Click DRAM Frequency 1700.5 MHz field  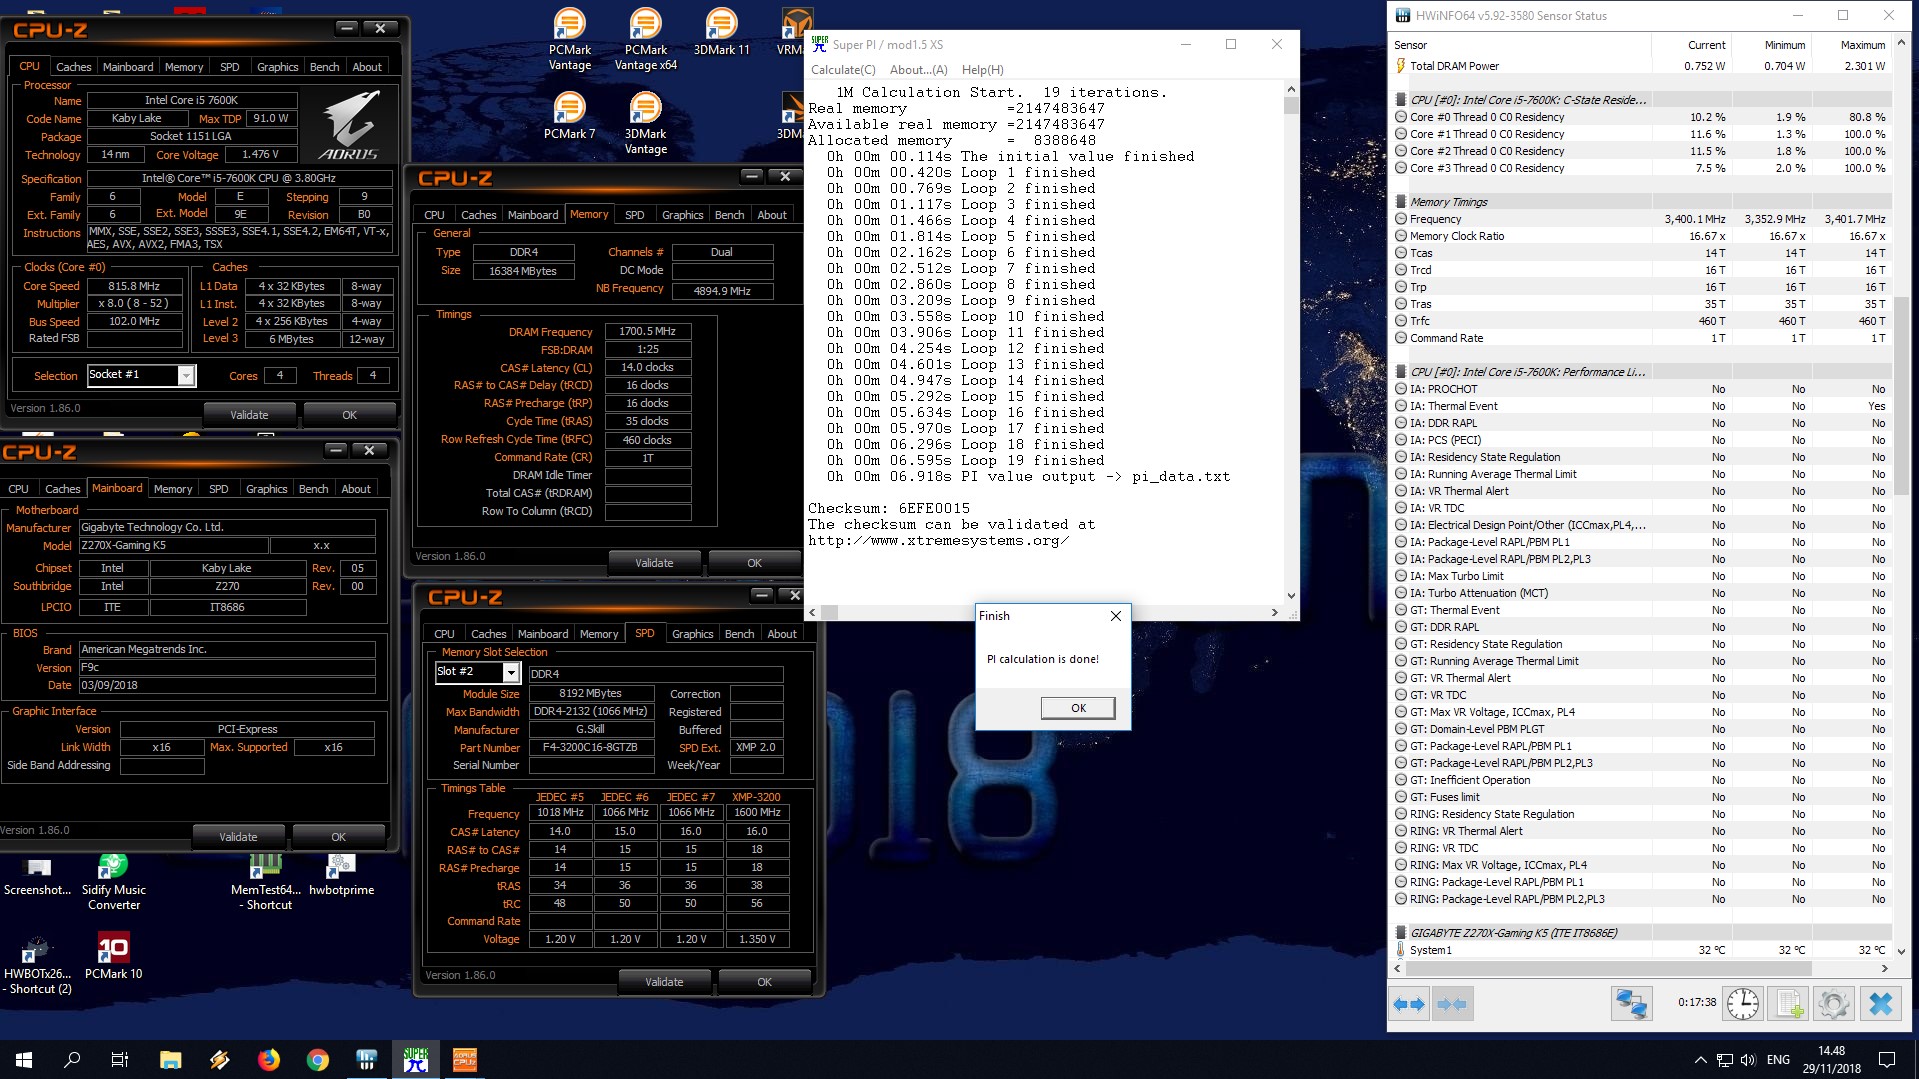pos(647,331)
